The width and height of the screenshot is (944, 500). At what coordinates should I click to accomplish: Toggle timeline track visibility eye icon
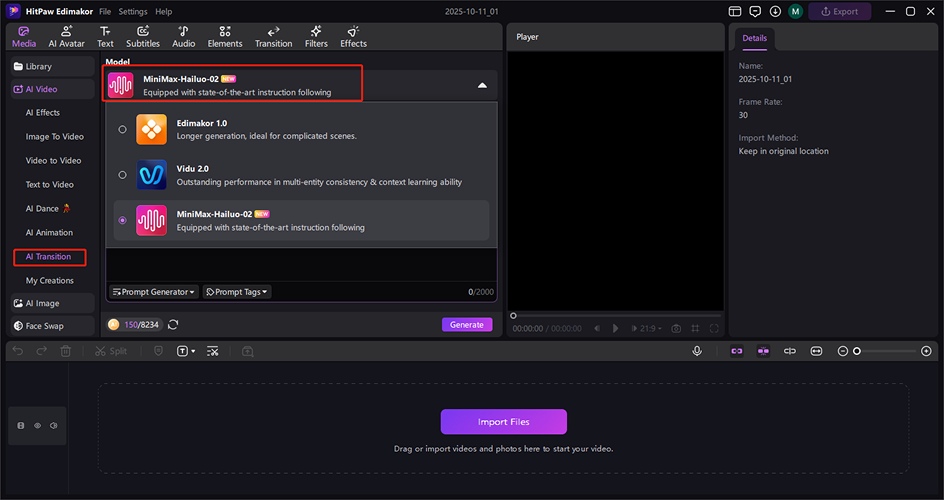coord(37,425)
